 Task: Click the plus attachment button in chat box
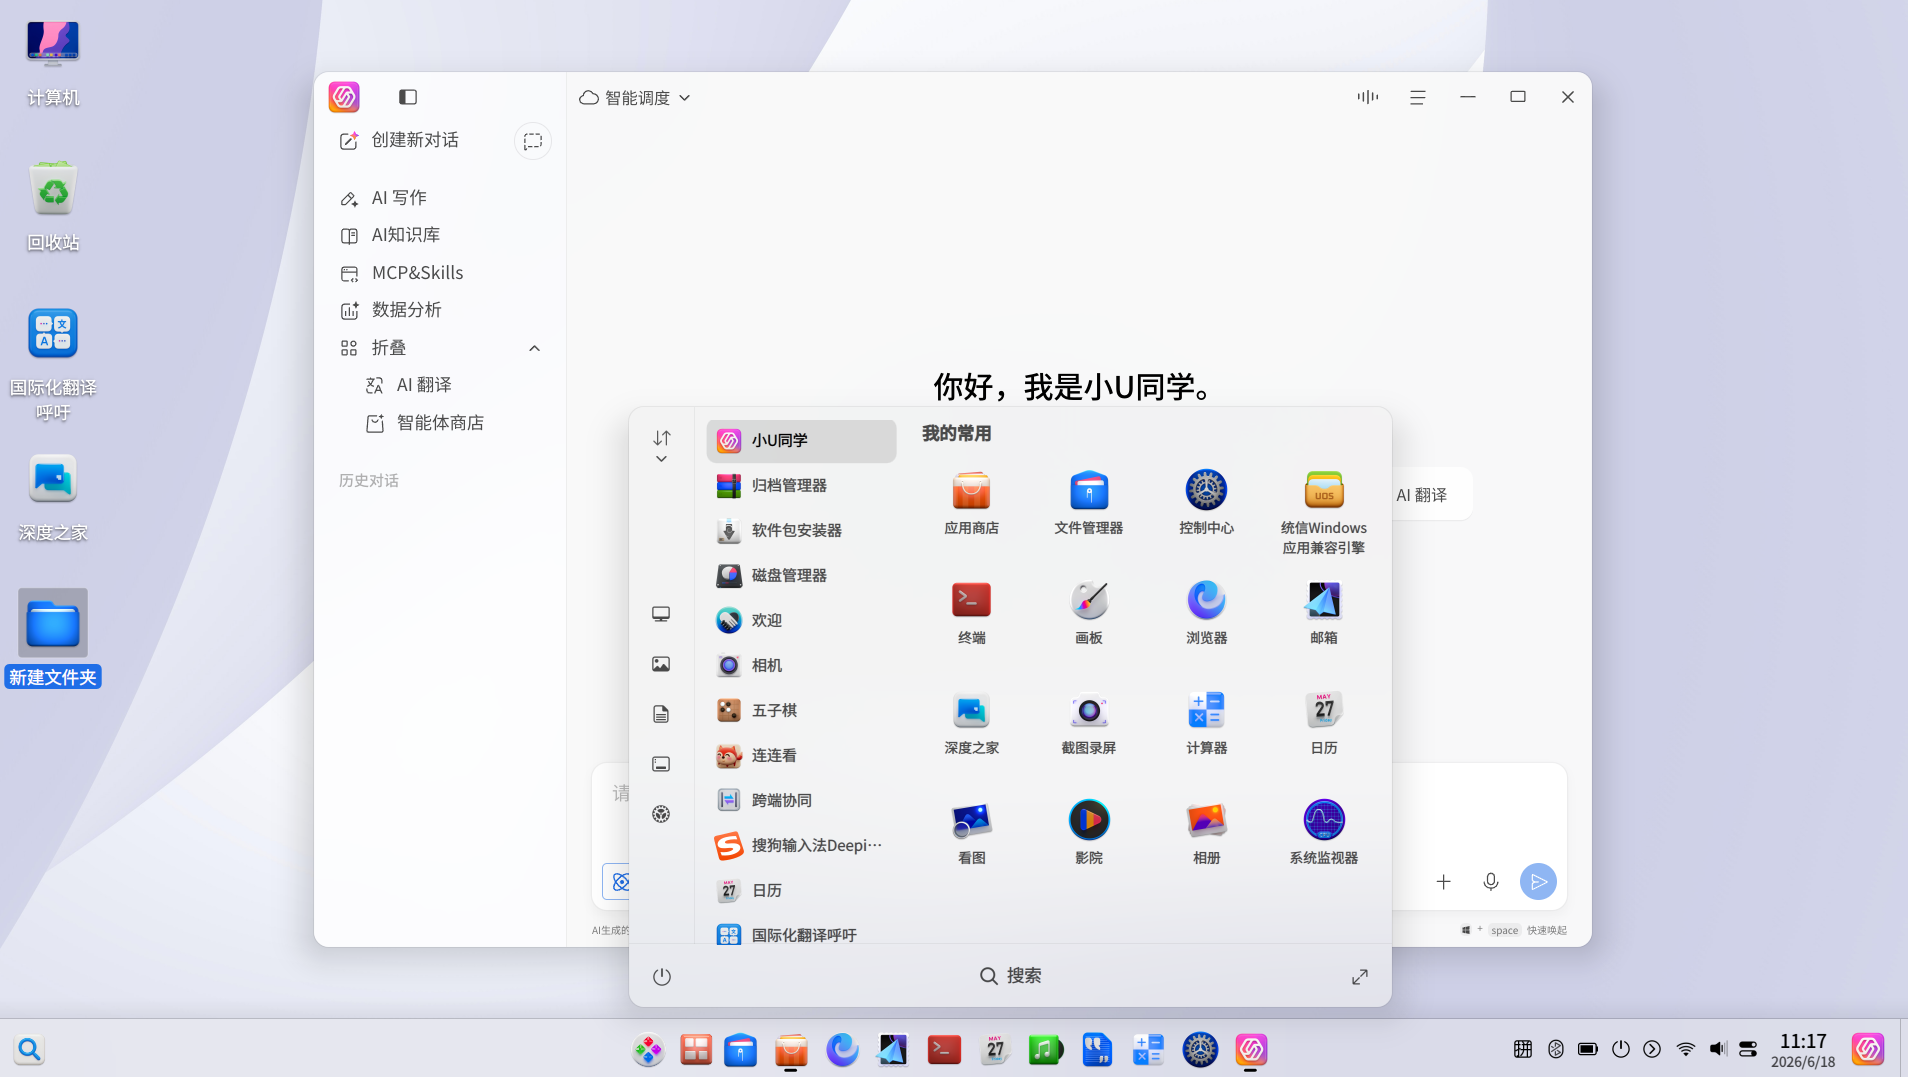[1443, 881]
